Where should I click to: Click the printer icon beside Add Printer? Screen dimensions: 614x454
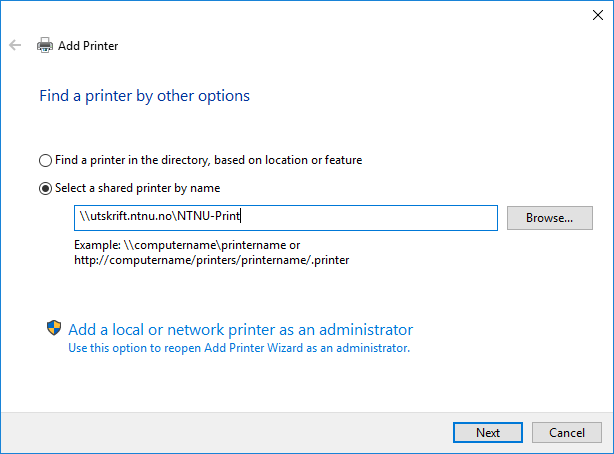(x=45, y=45)
